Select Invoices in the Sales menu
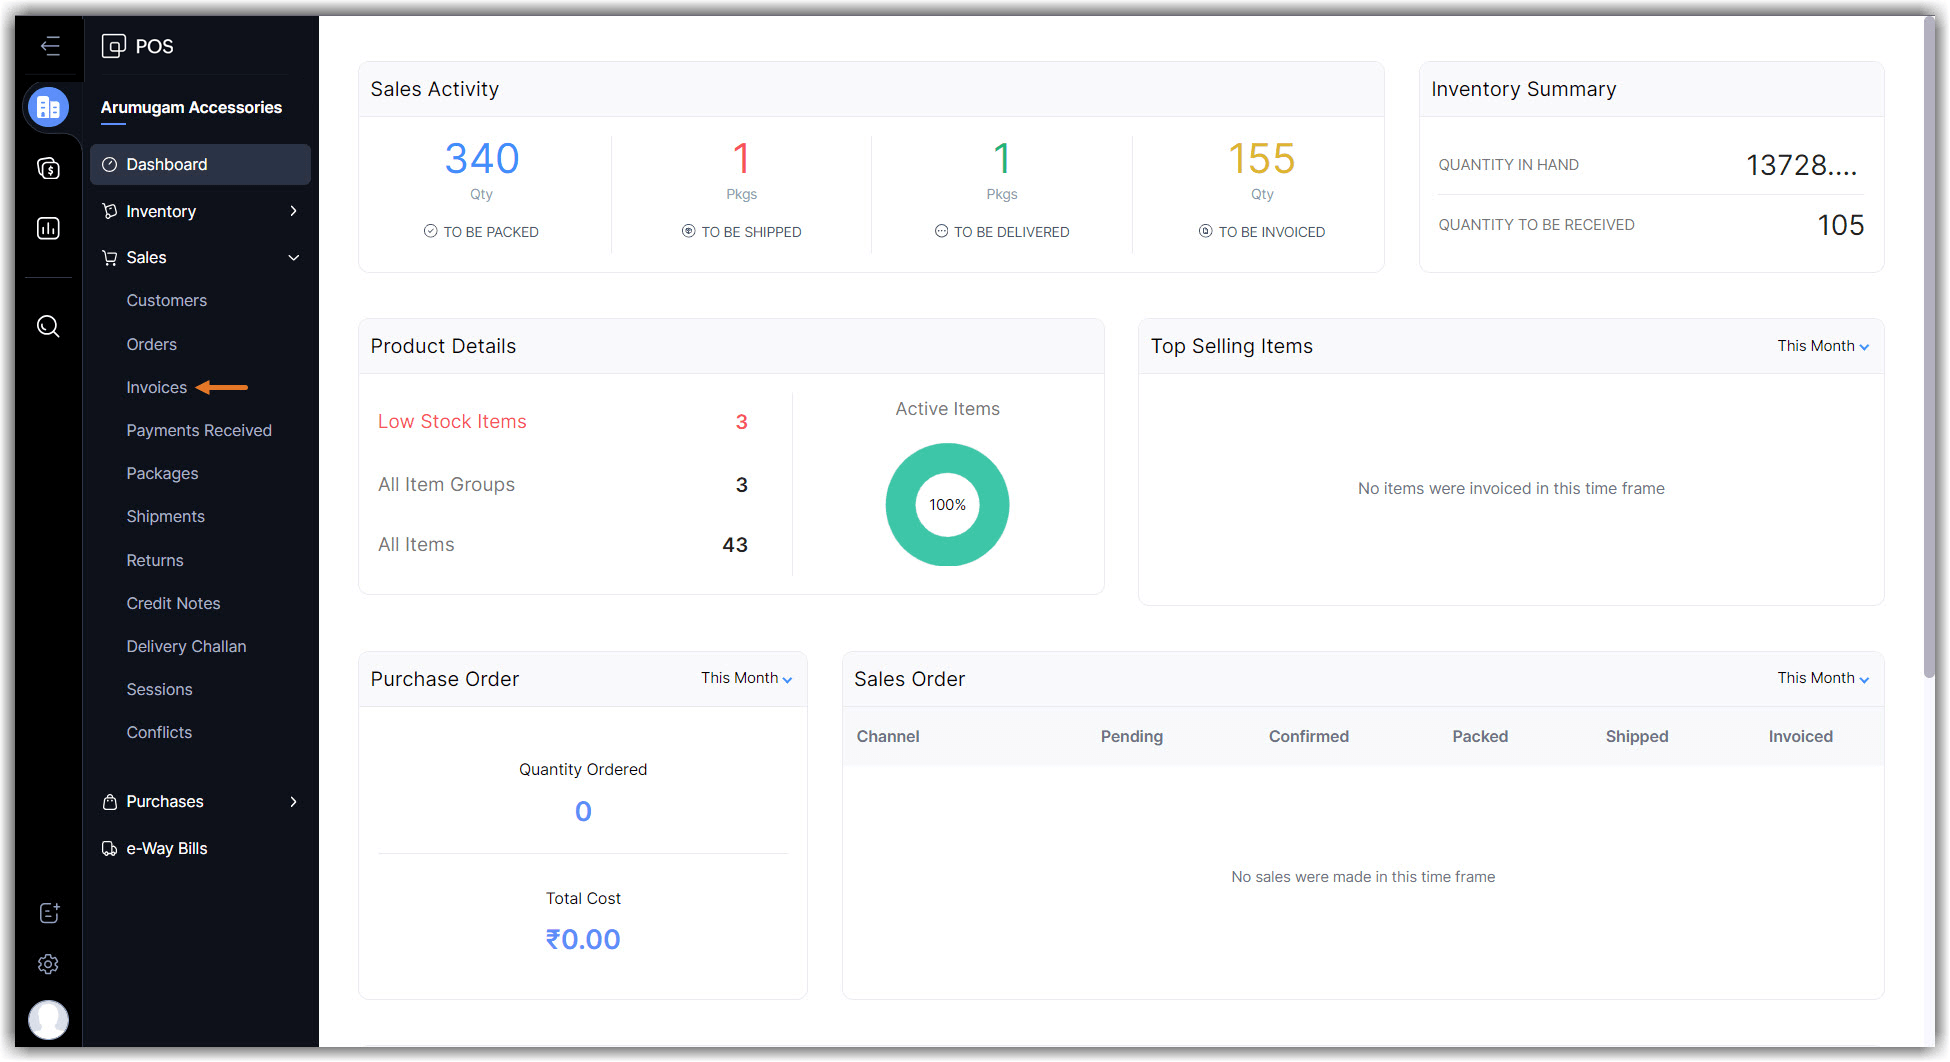Image resolution: width=1950 pixels, height=1062 pixels. tap(156, 388)
